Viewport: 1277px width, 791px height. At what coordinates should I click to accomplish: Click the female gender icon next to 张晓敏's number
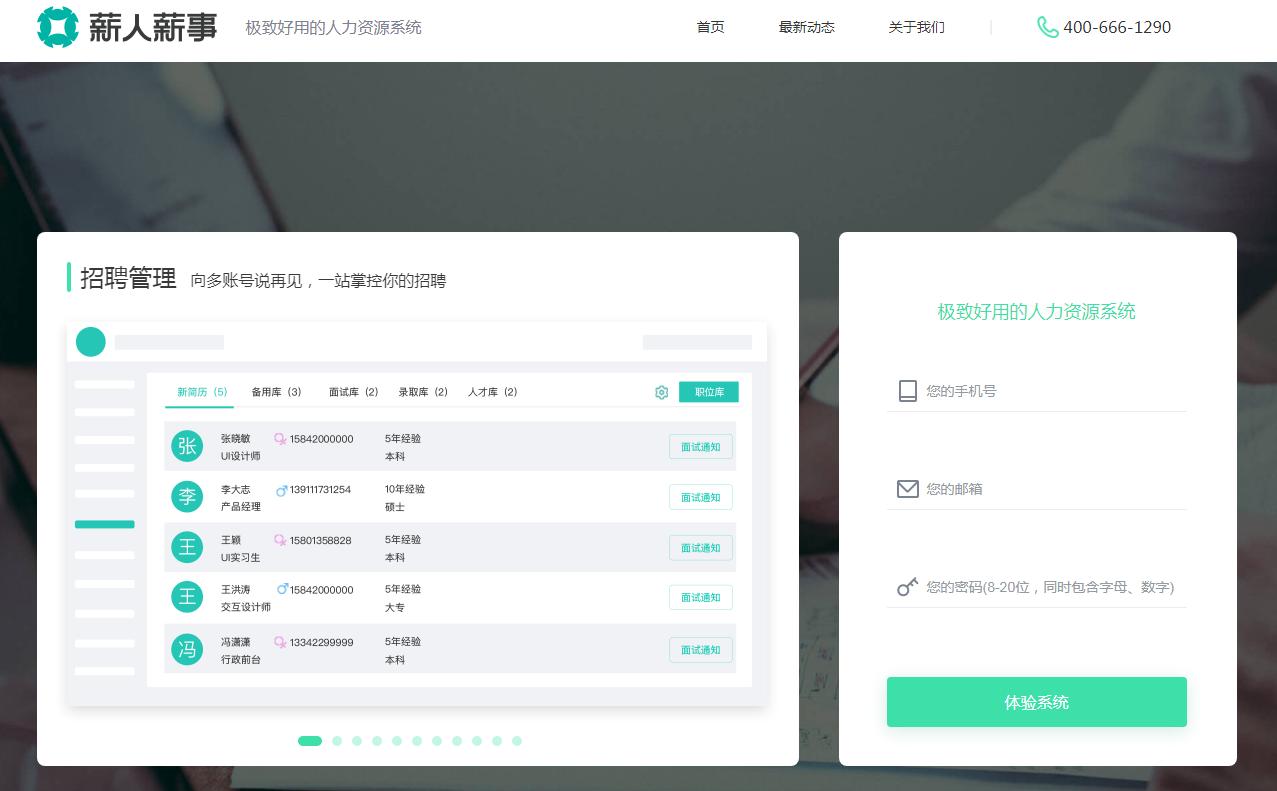[279, 439]
